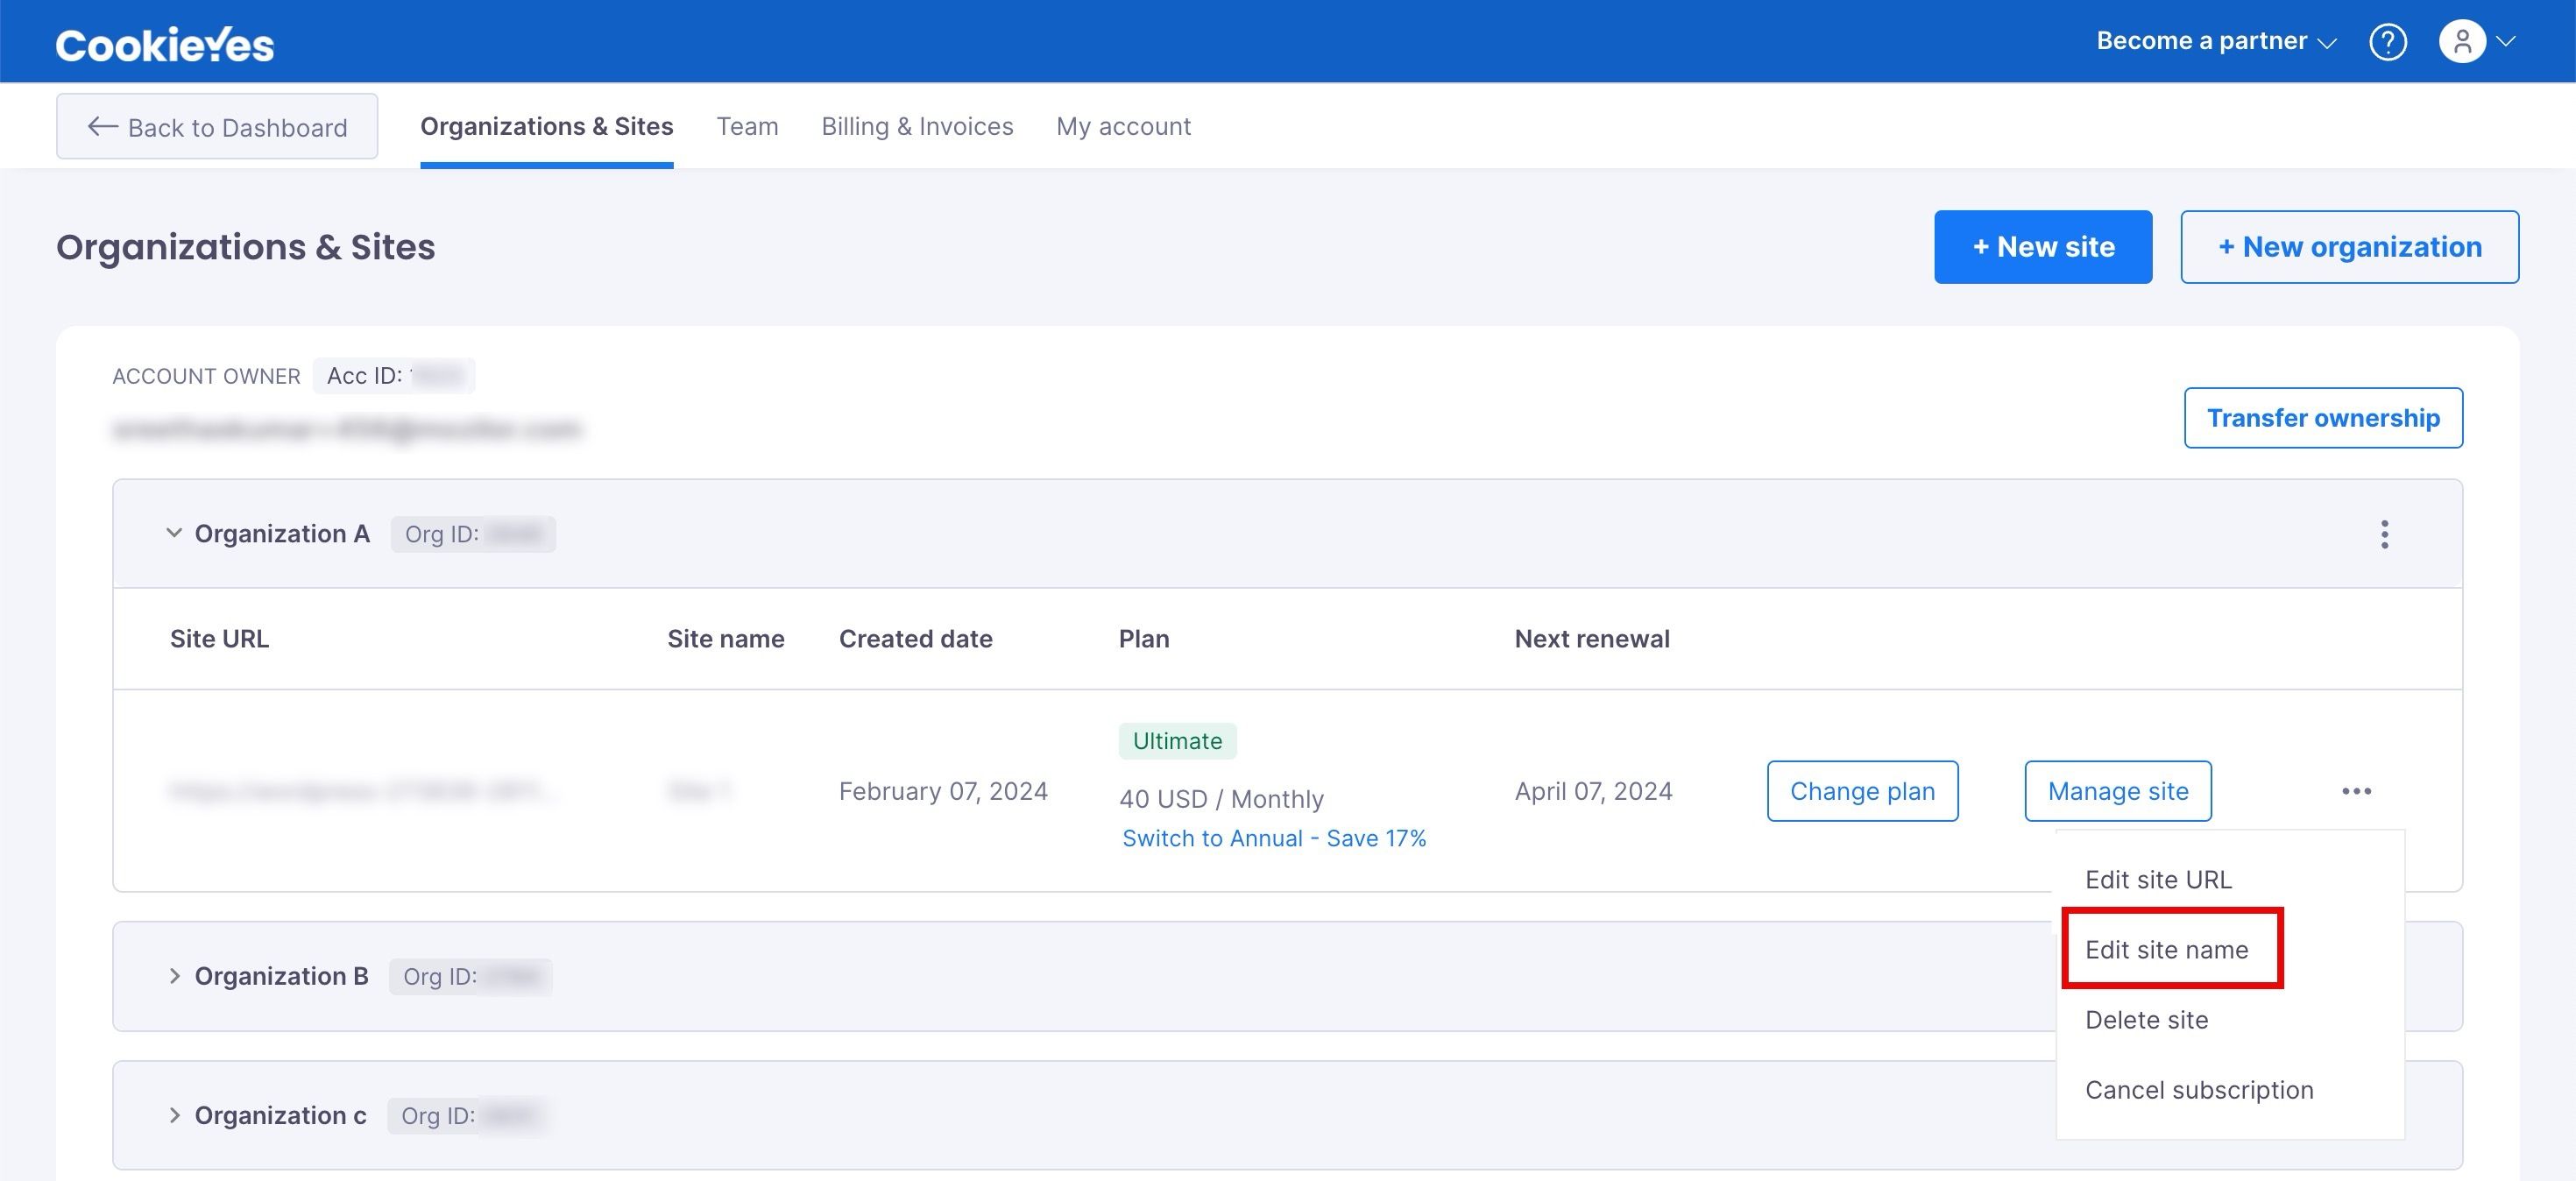Choose Edit site URL from menu
The height and width of the screenshot is (1181, 2576).
pos(2158,879)
